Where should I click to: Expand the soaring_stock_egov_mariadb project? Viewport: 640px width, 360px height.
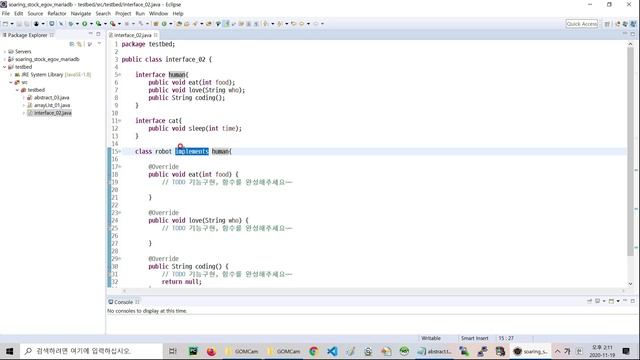(4, 59)
